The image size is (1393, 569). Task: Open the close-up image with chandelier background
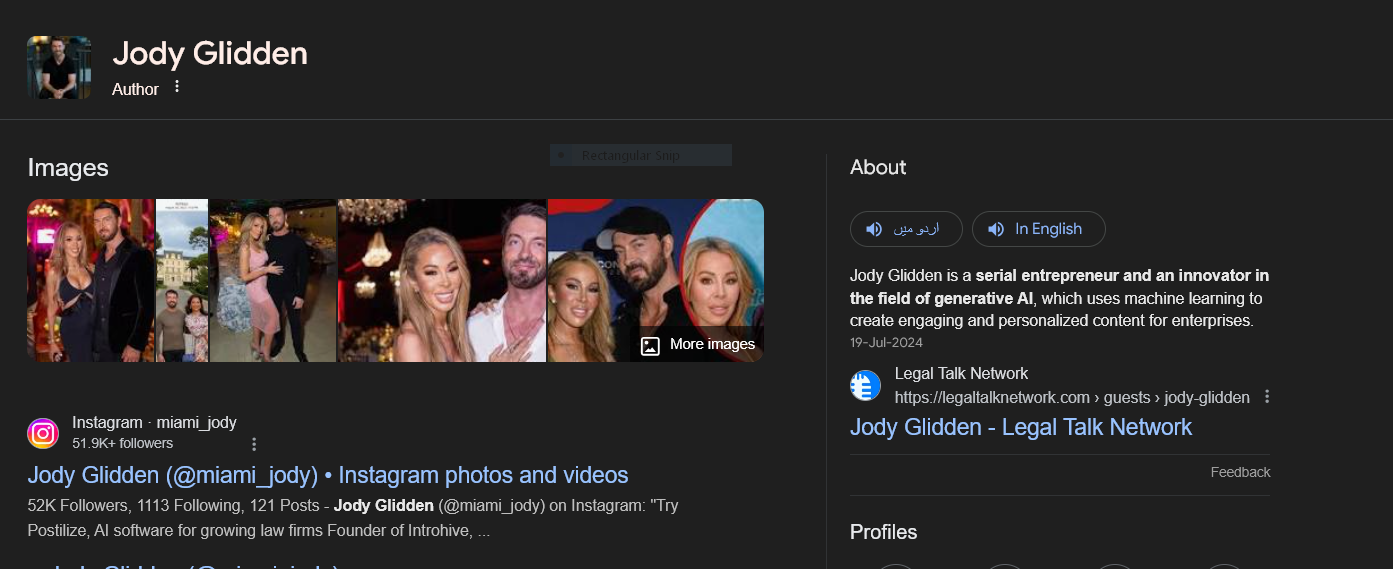coord(442,280)
